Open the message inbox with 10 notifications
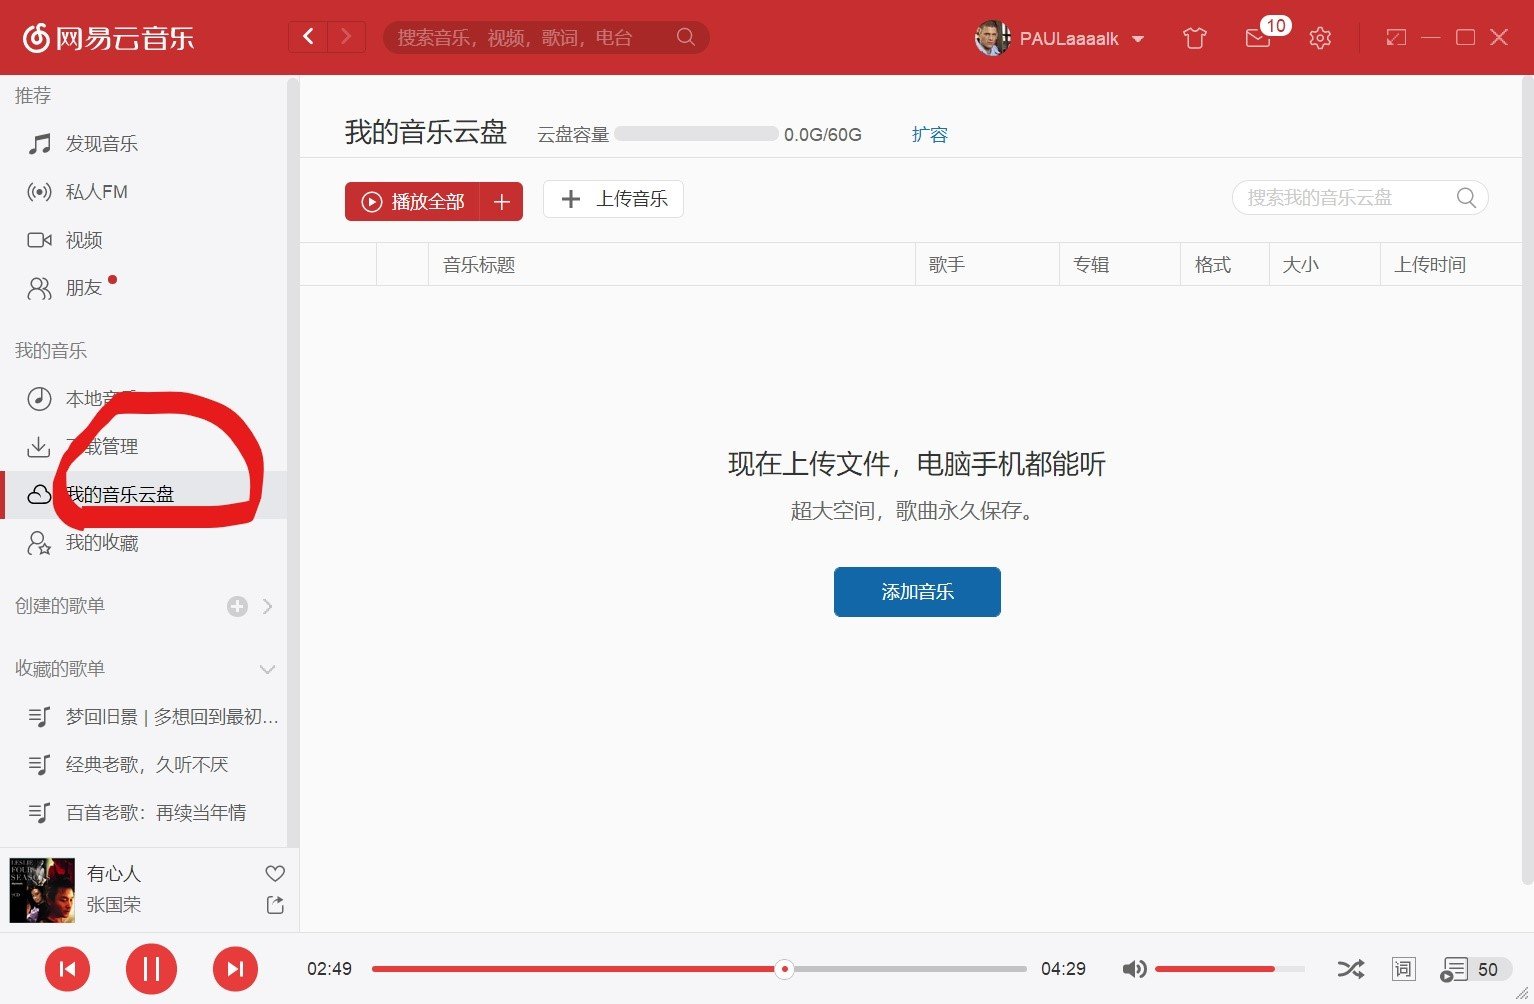 (1257, 37)
